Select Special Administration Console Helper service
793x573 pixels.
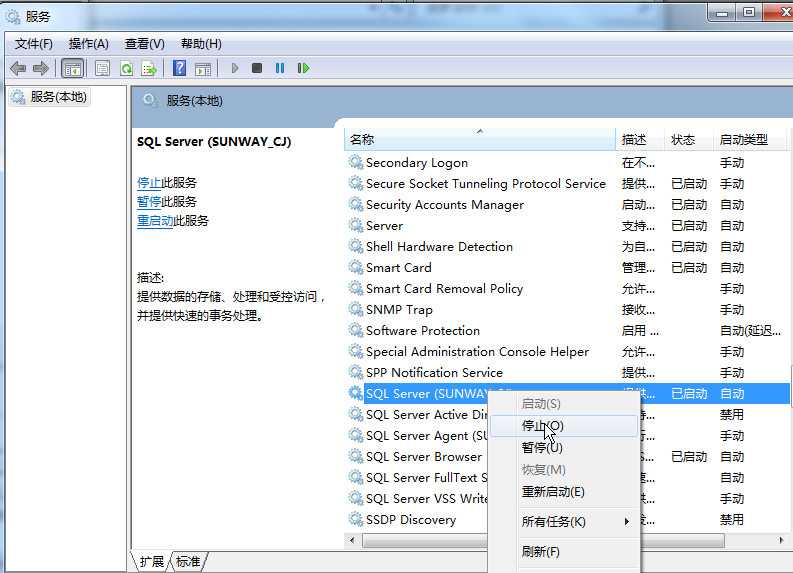pyautogui.click(x=566, y=351)
